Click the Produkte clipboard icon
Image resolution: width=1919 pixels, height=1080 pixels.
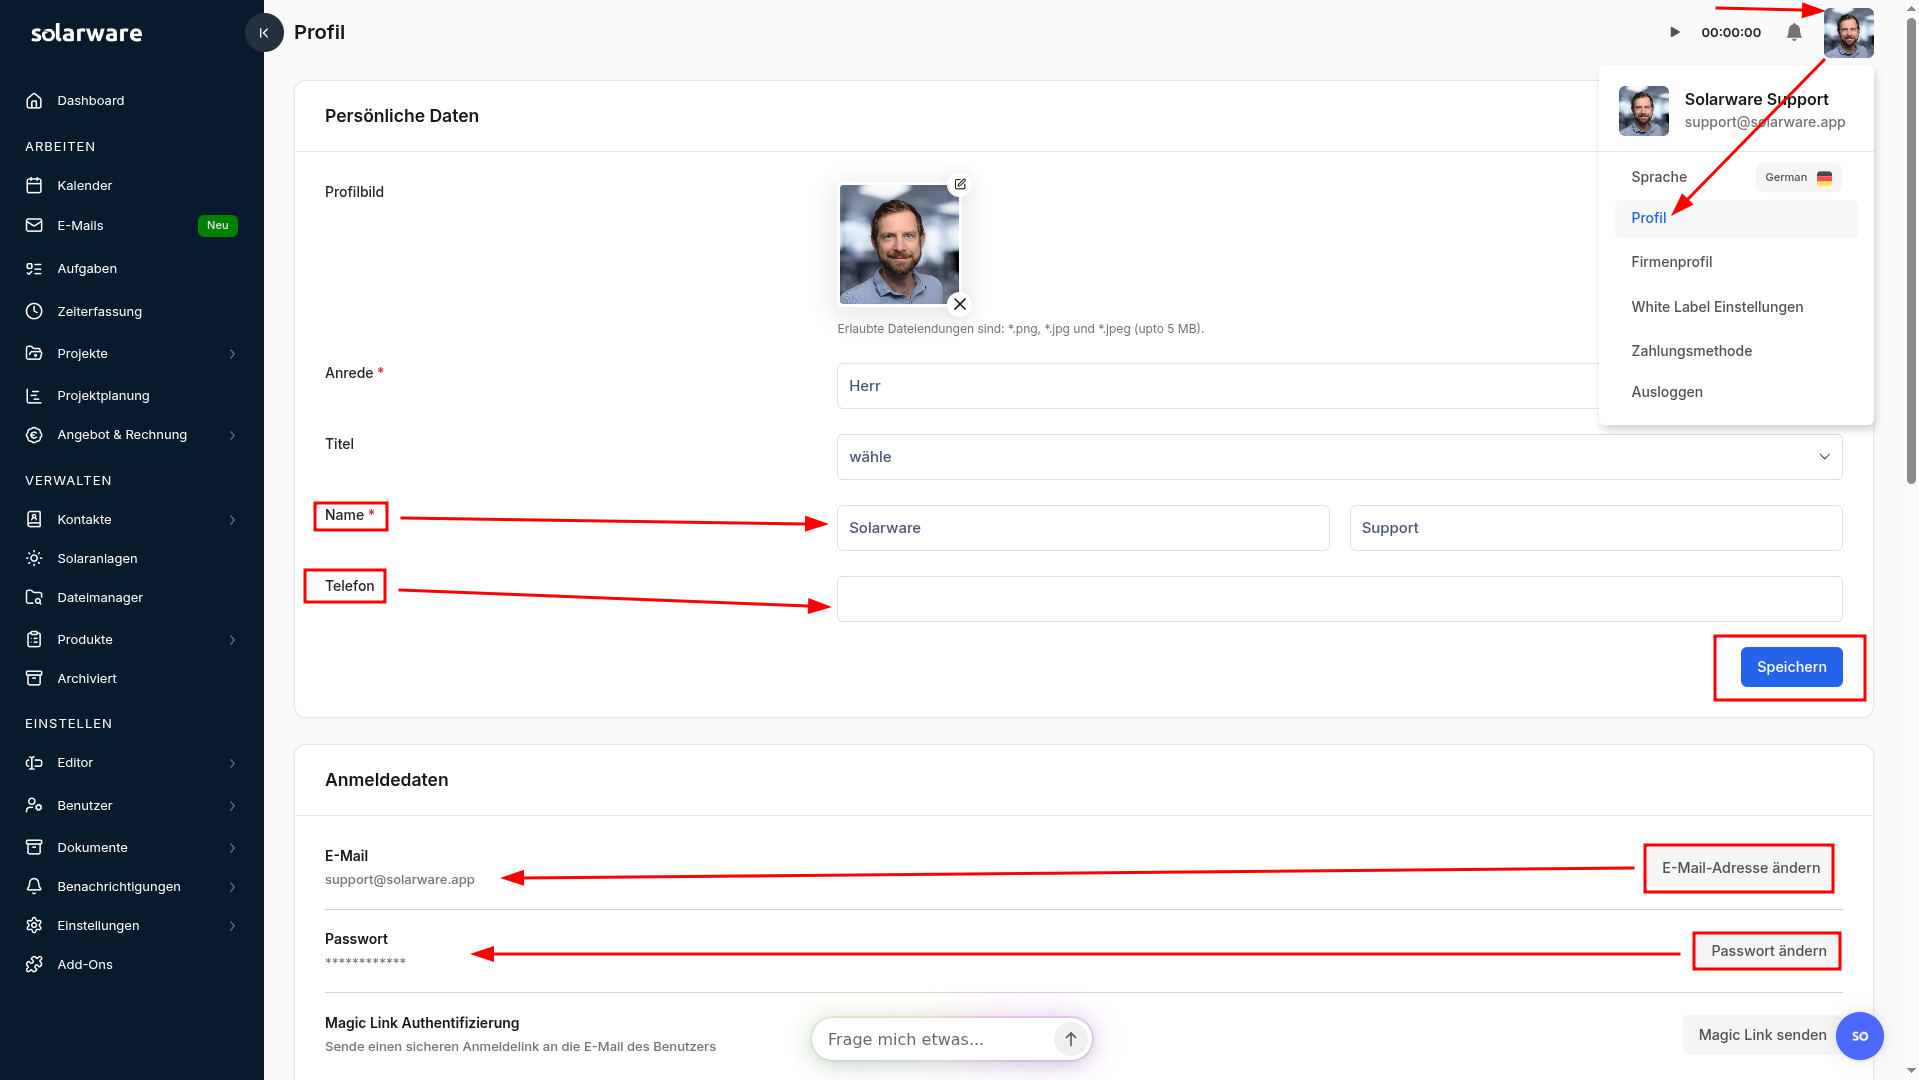tap(34, 640)
